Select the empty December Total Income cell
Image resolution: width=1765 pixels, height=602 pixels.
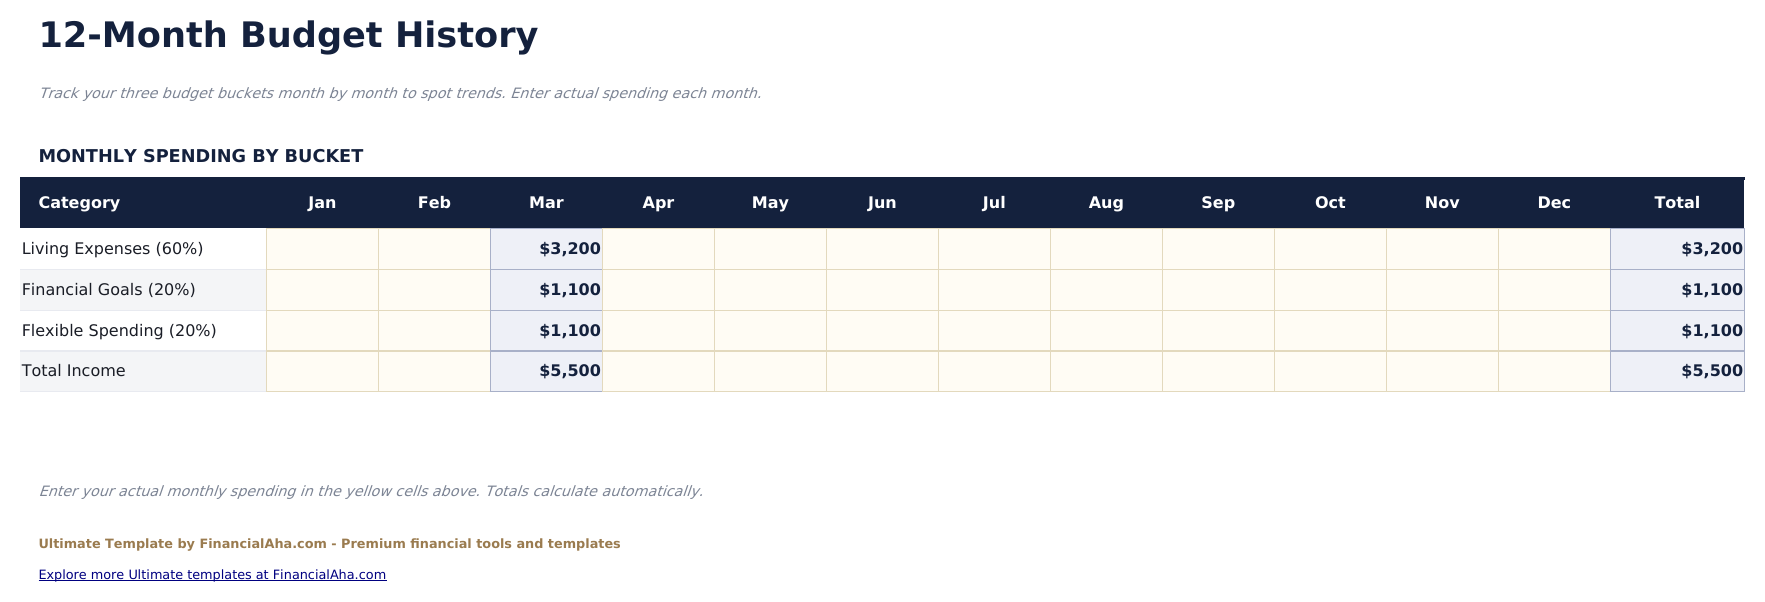[1554, 371]
